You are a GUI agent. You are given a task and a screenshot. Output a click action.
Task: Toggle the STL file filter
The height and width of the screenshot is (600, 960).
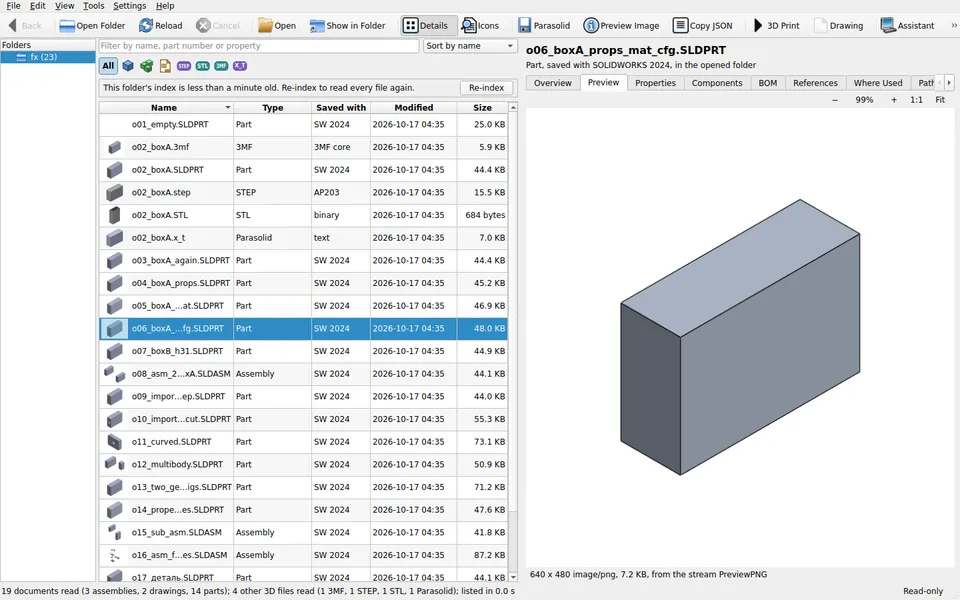click(x=203, y=66)
